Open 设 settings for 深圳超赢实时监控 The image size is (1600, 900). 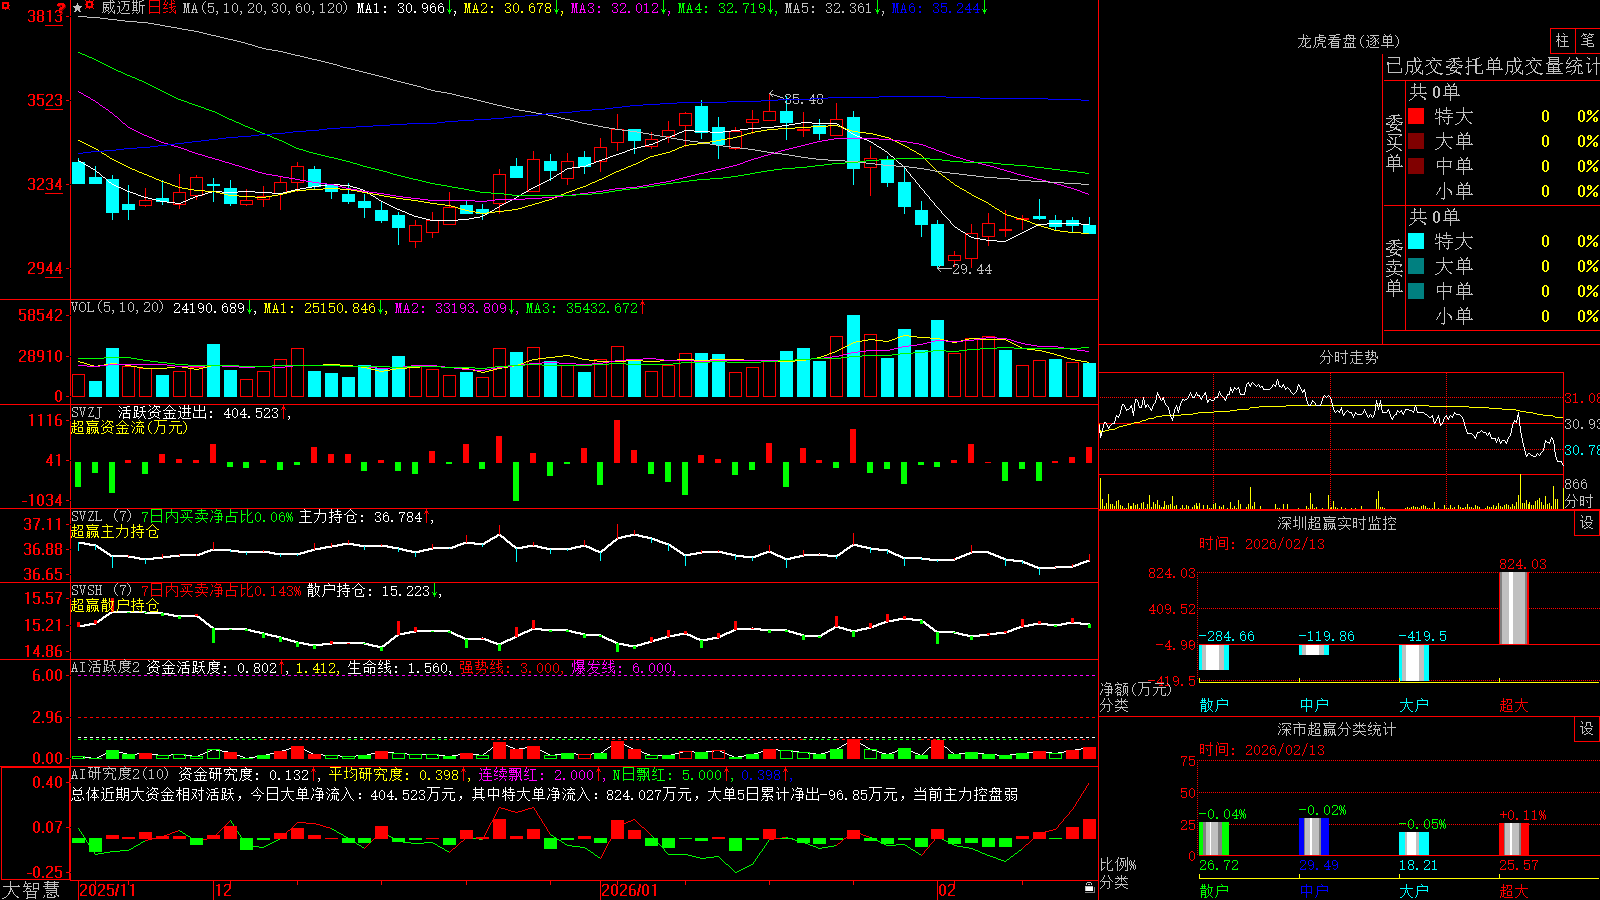click(x=1587, y=523)
